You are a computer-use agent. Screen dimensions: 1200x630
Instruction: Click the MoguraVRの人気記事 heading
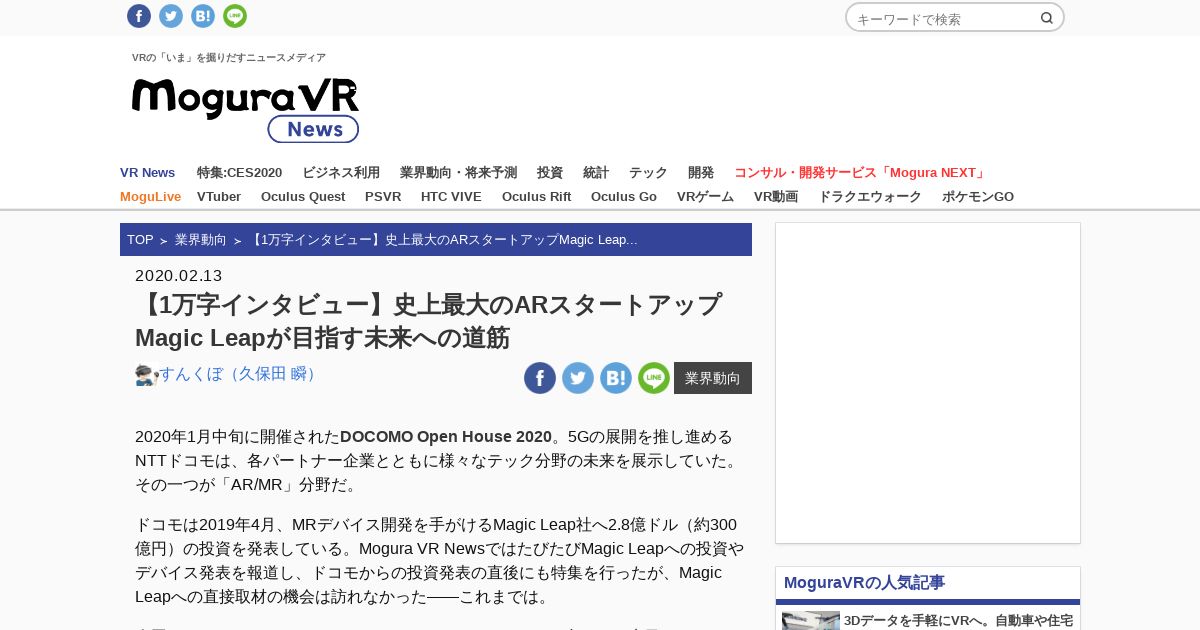pyautogui.click(x=864, y=582)
